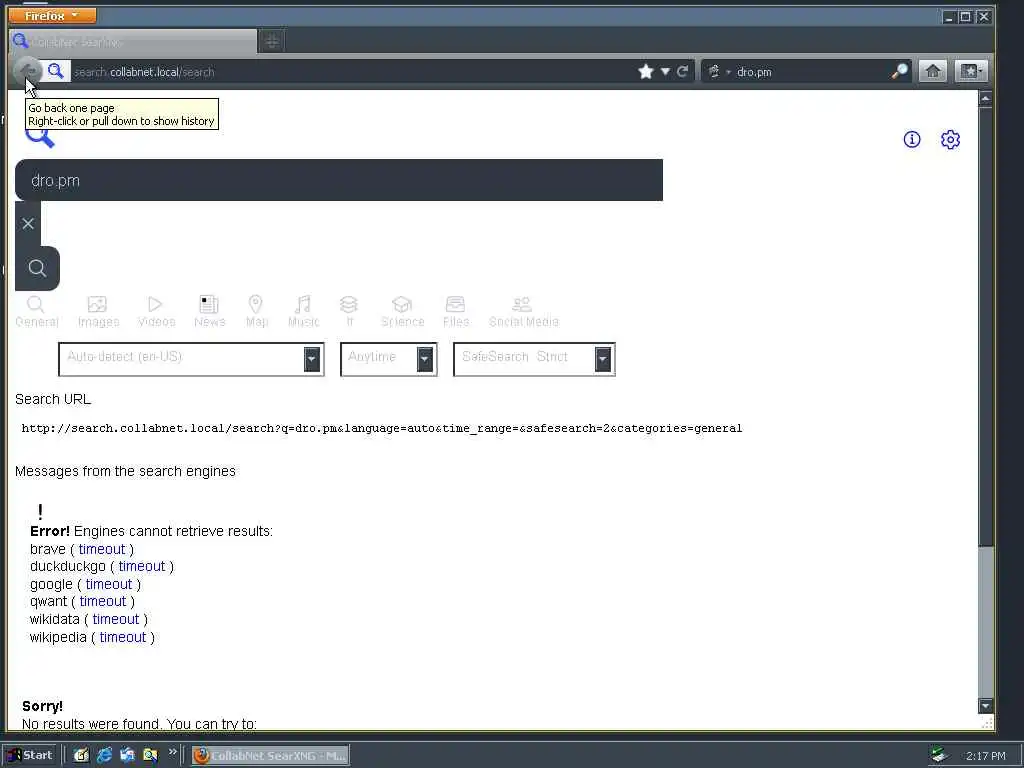Activate CollabNet SearXNG taskbar button
Screen dimensions: 1024x768
[x=270, y=756]
